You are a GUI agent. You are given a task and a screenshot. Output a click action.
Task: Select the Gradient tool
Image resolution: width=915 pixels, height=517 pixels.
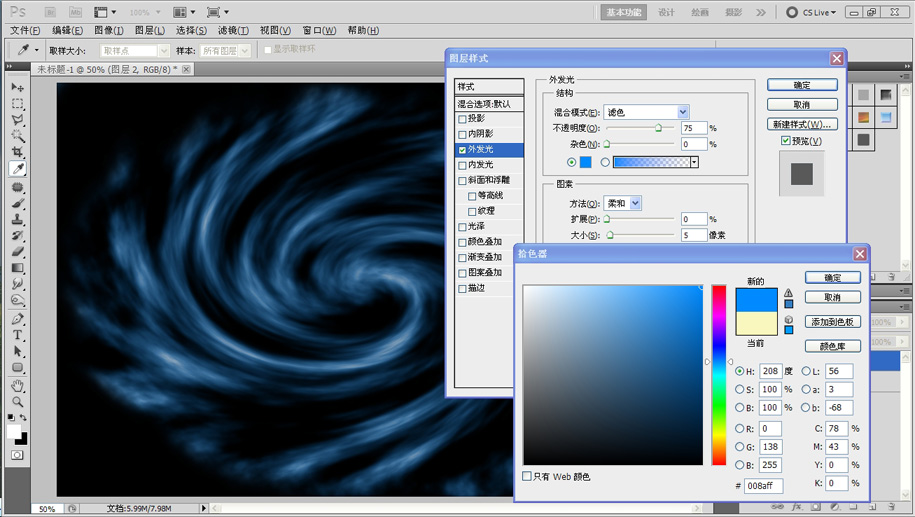click(x=18, y=268)
